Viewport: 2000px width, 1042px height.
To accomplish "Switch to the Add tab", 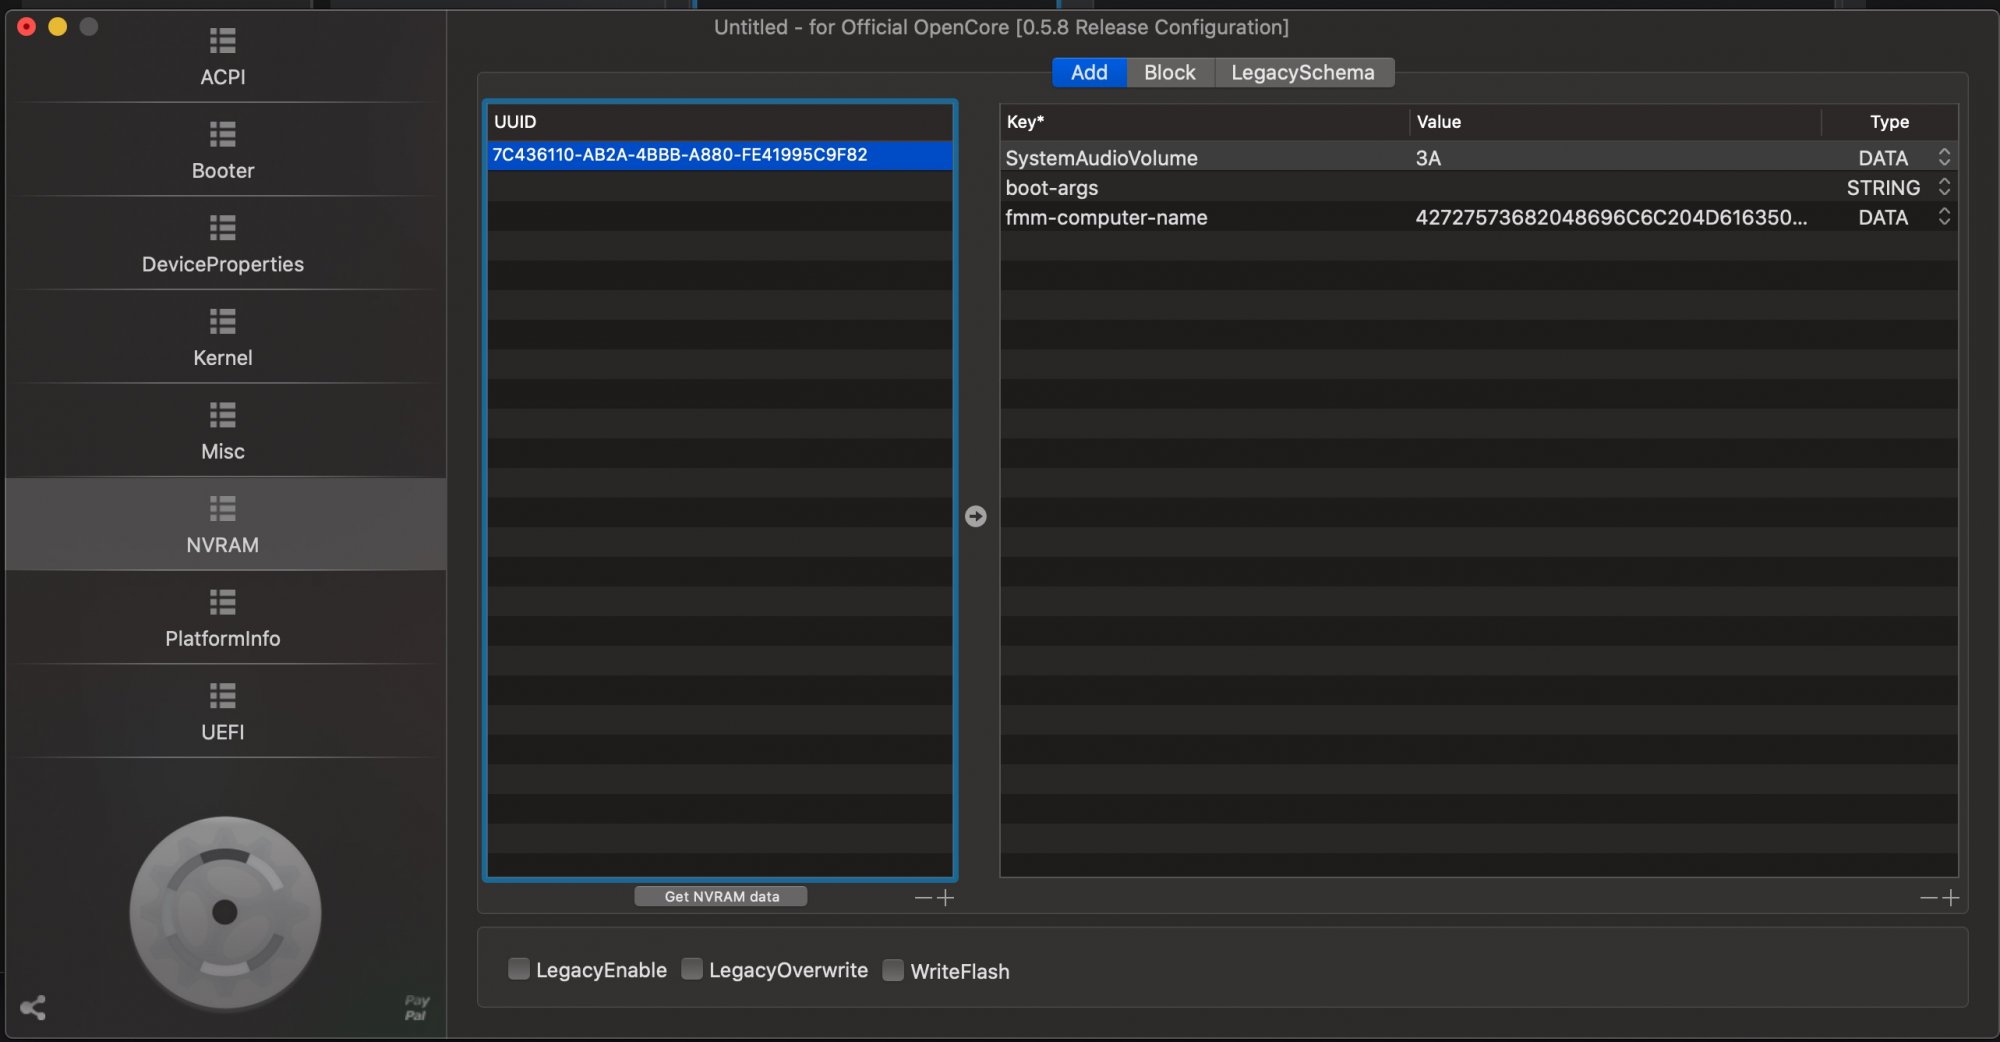I will 1089,72.
